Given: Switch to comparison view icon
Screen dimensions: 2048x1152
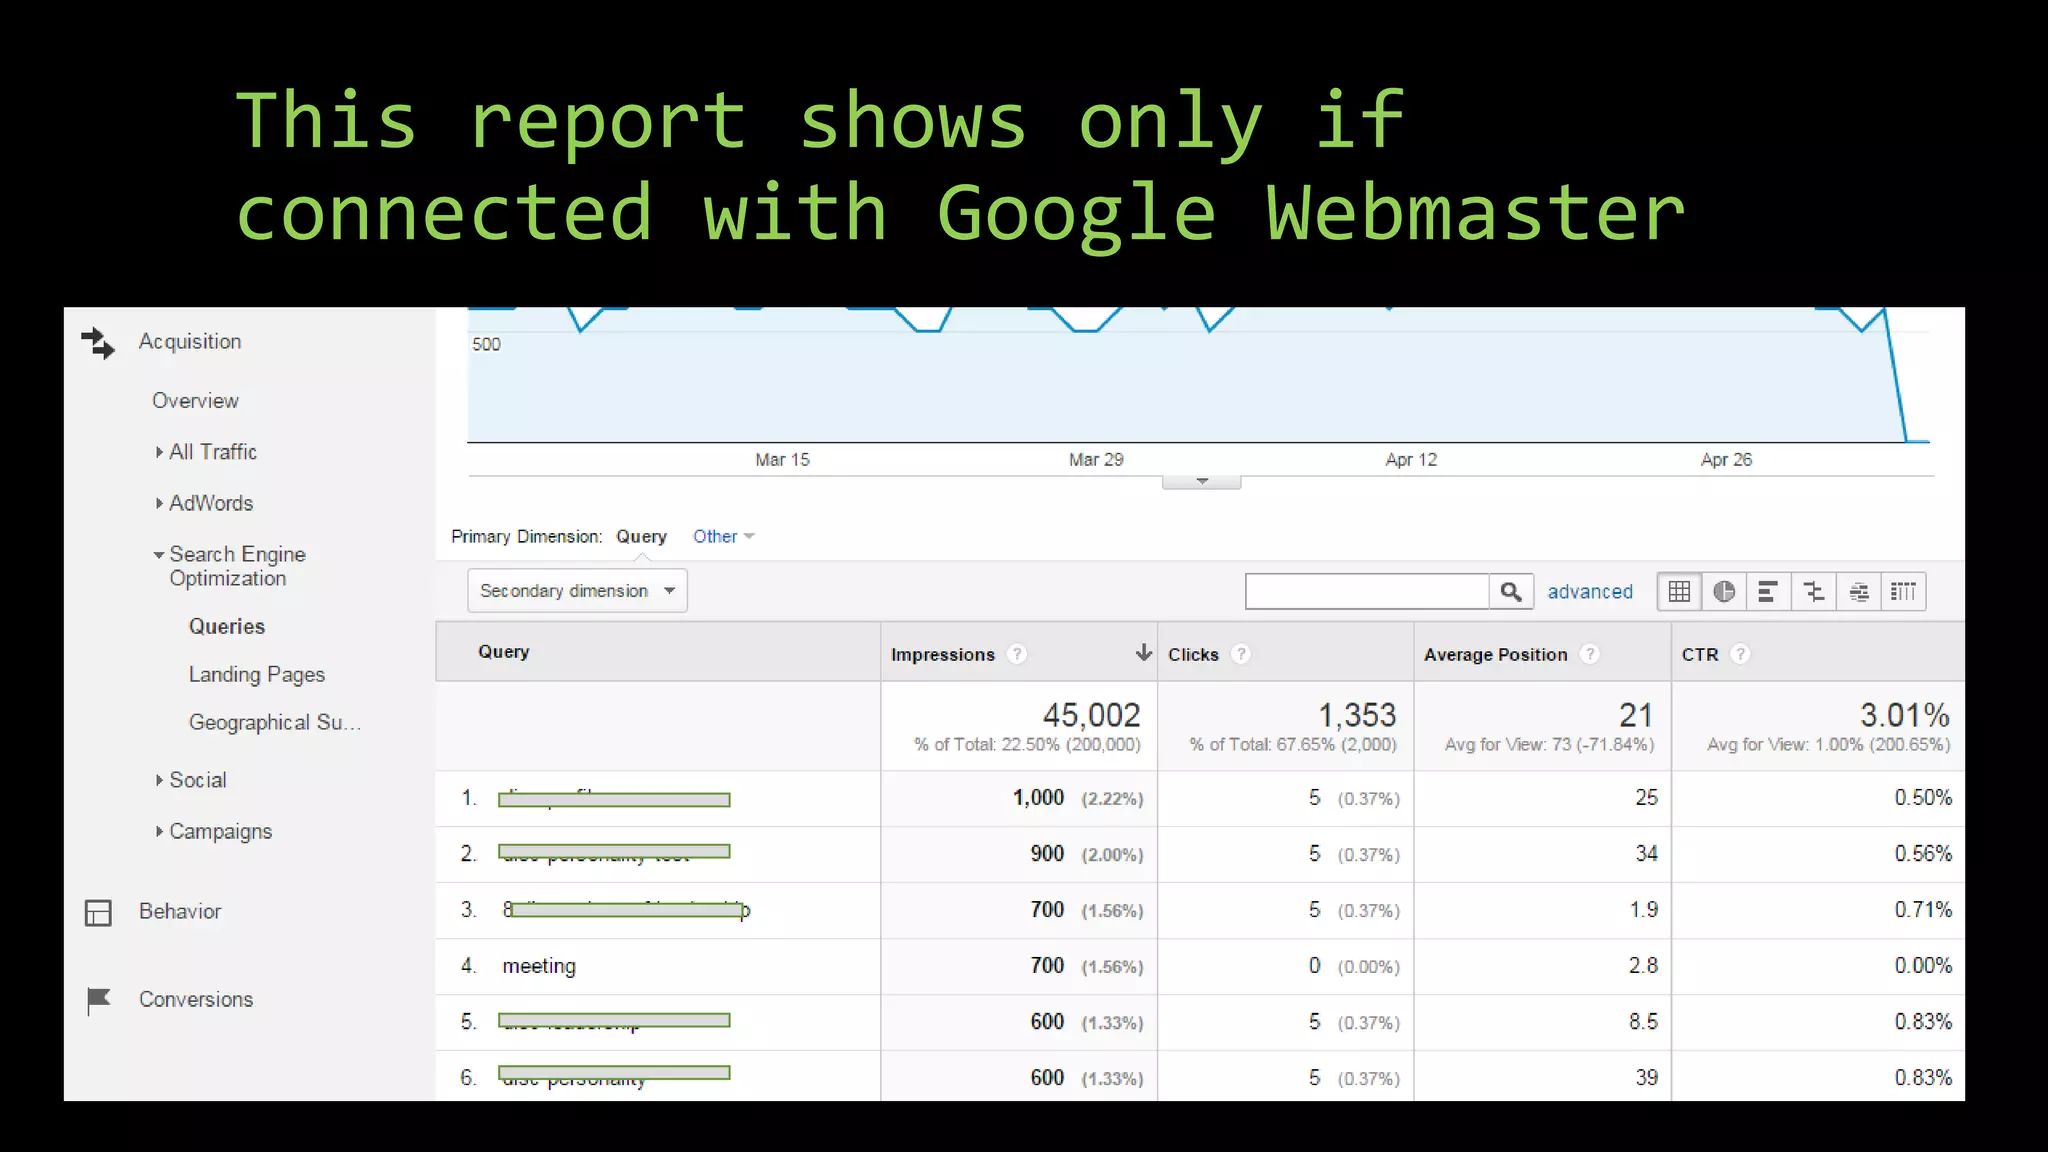Looking at the screenshot, I should coord(1814,592).
